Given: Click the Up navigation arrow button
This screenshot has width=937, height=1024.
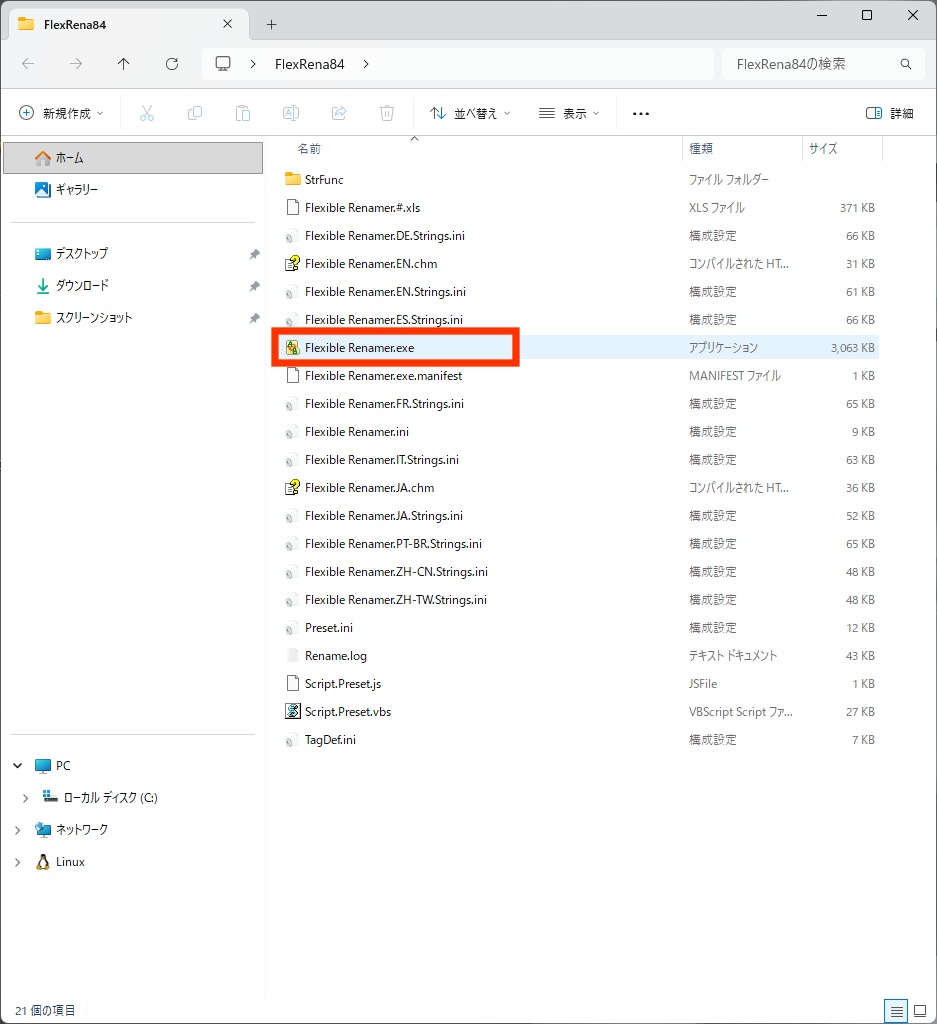Looking at the screenshot, I should 122,63.
